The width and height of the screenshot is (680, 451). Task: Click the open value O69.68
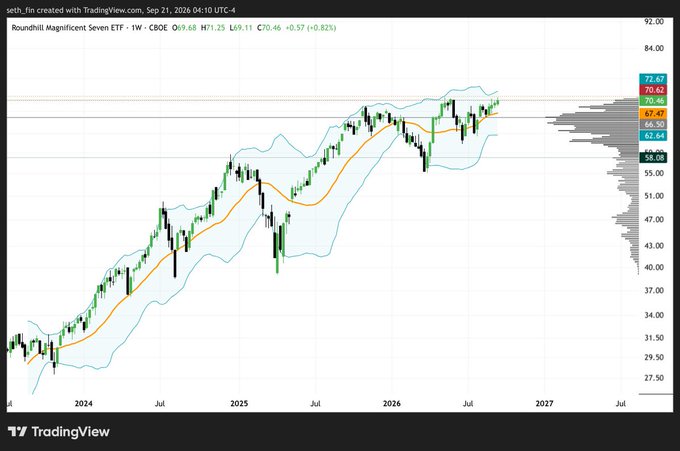(184, 28)
